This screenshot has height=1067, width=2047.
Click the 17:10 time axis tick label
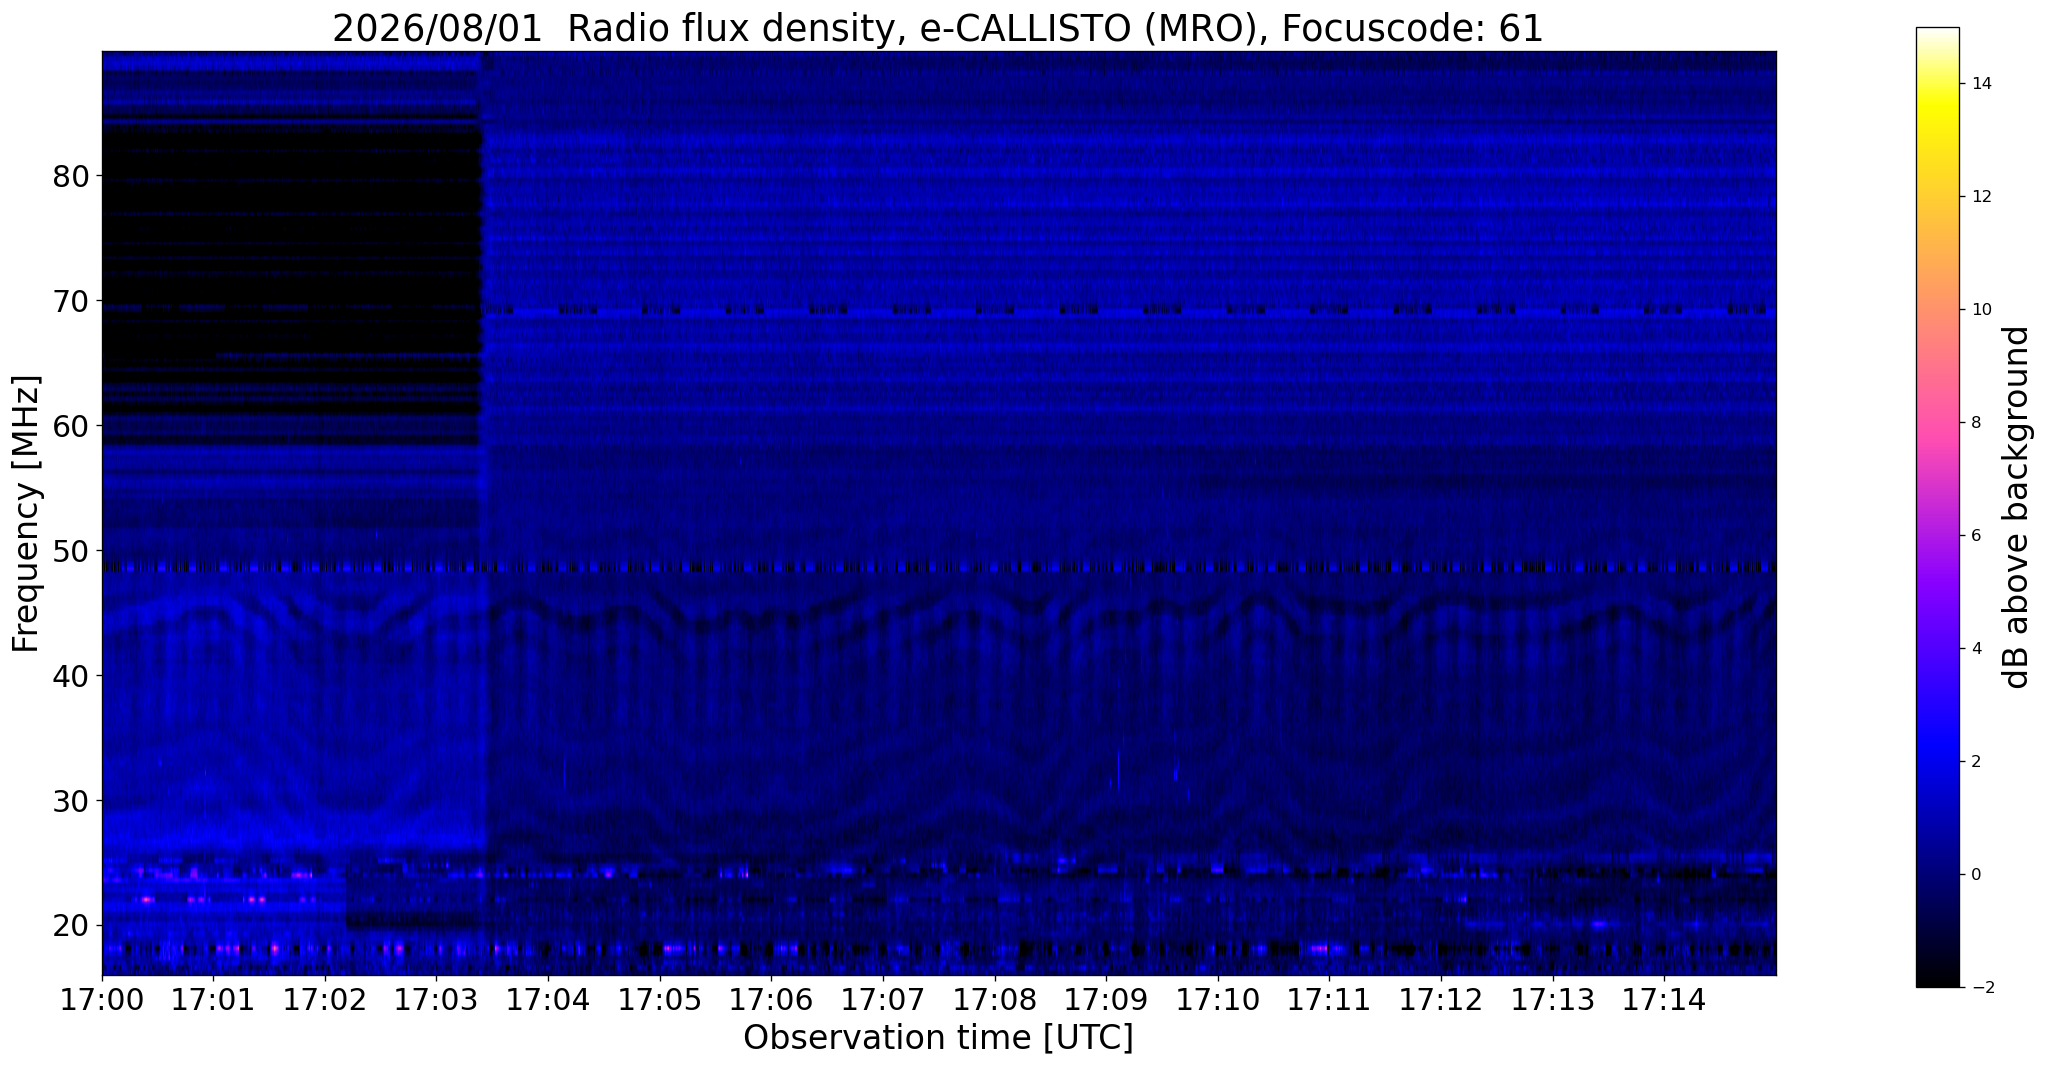[1218, 1000]
